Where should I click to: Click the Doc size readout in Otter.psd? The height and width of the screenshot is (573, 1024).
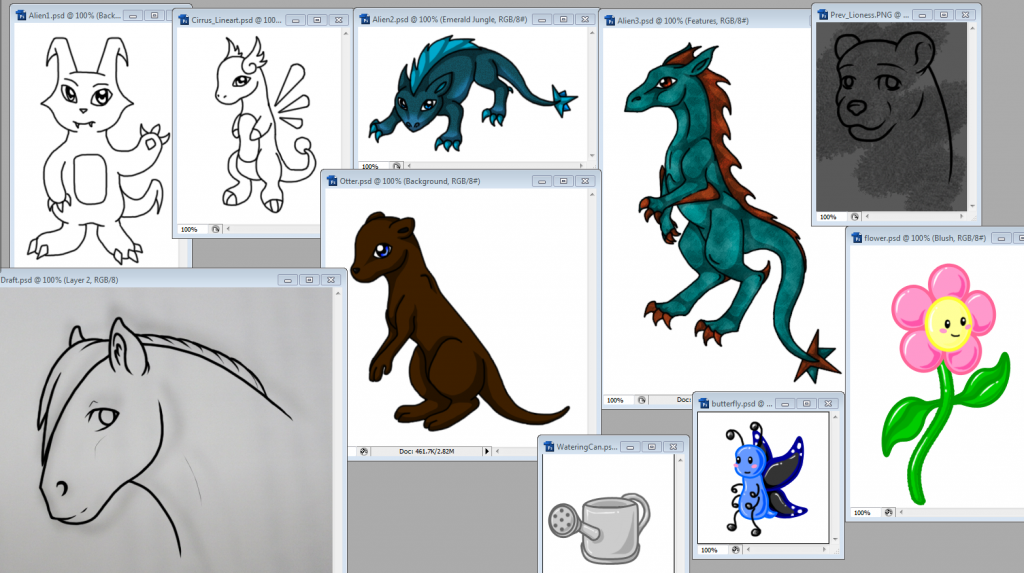tap(426, 451)
